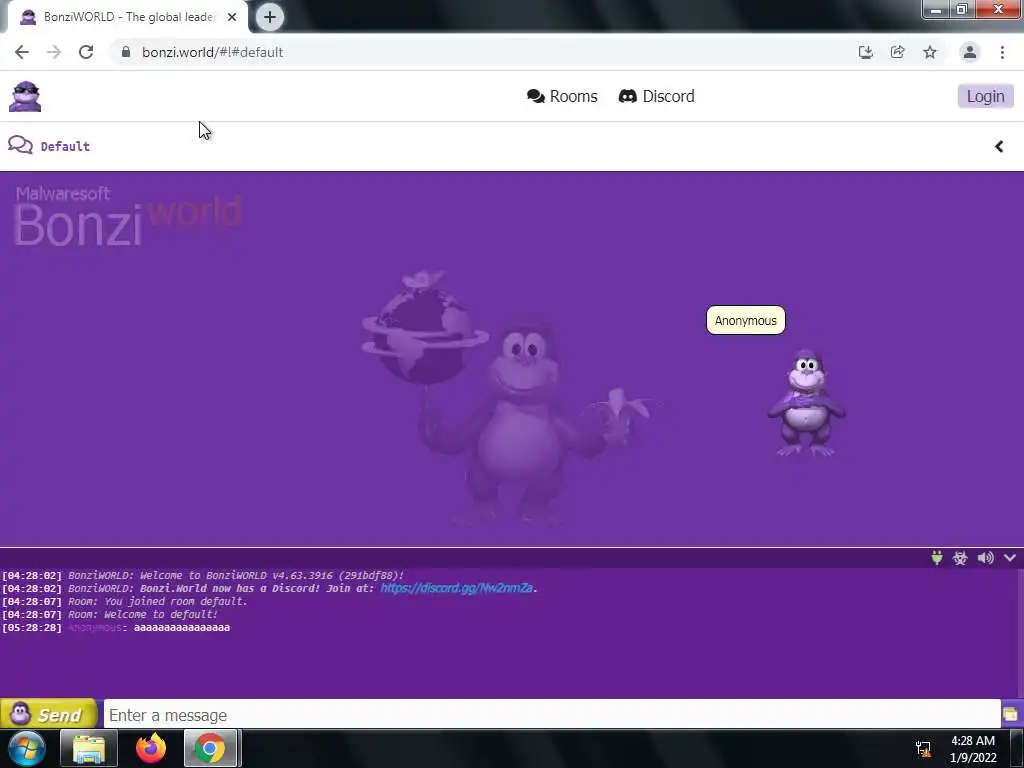
Task: Open the Discord link in header
Action: pos(656,96)
